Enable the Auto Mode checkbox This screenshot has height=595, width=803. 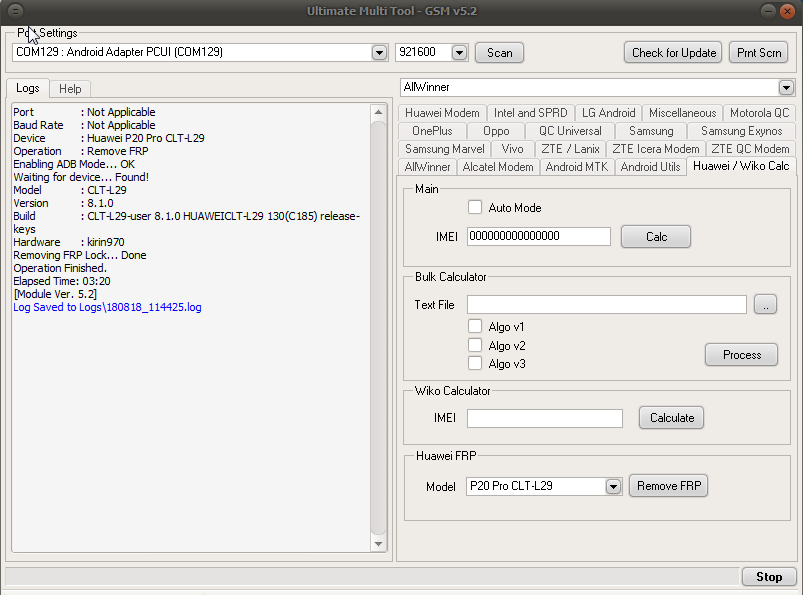(475, 207)
